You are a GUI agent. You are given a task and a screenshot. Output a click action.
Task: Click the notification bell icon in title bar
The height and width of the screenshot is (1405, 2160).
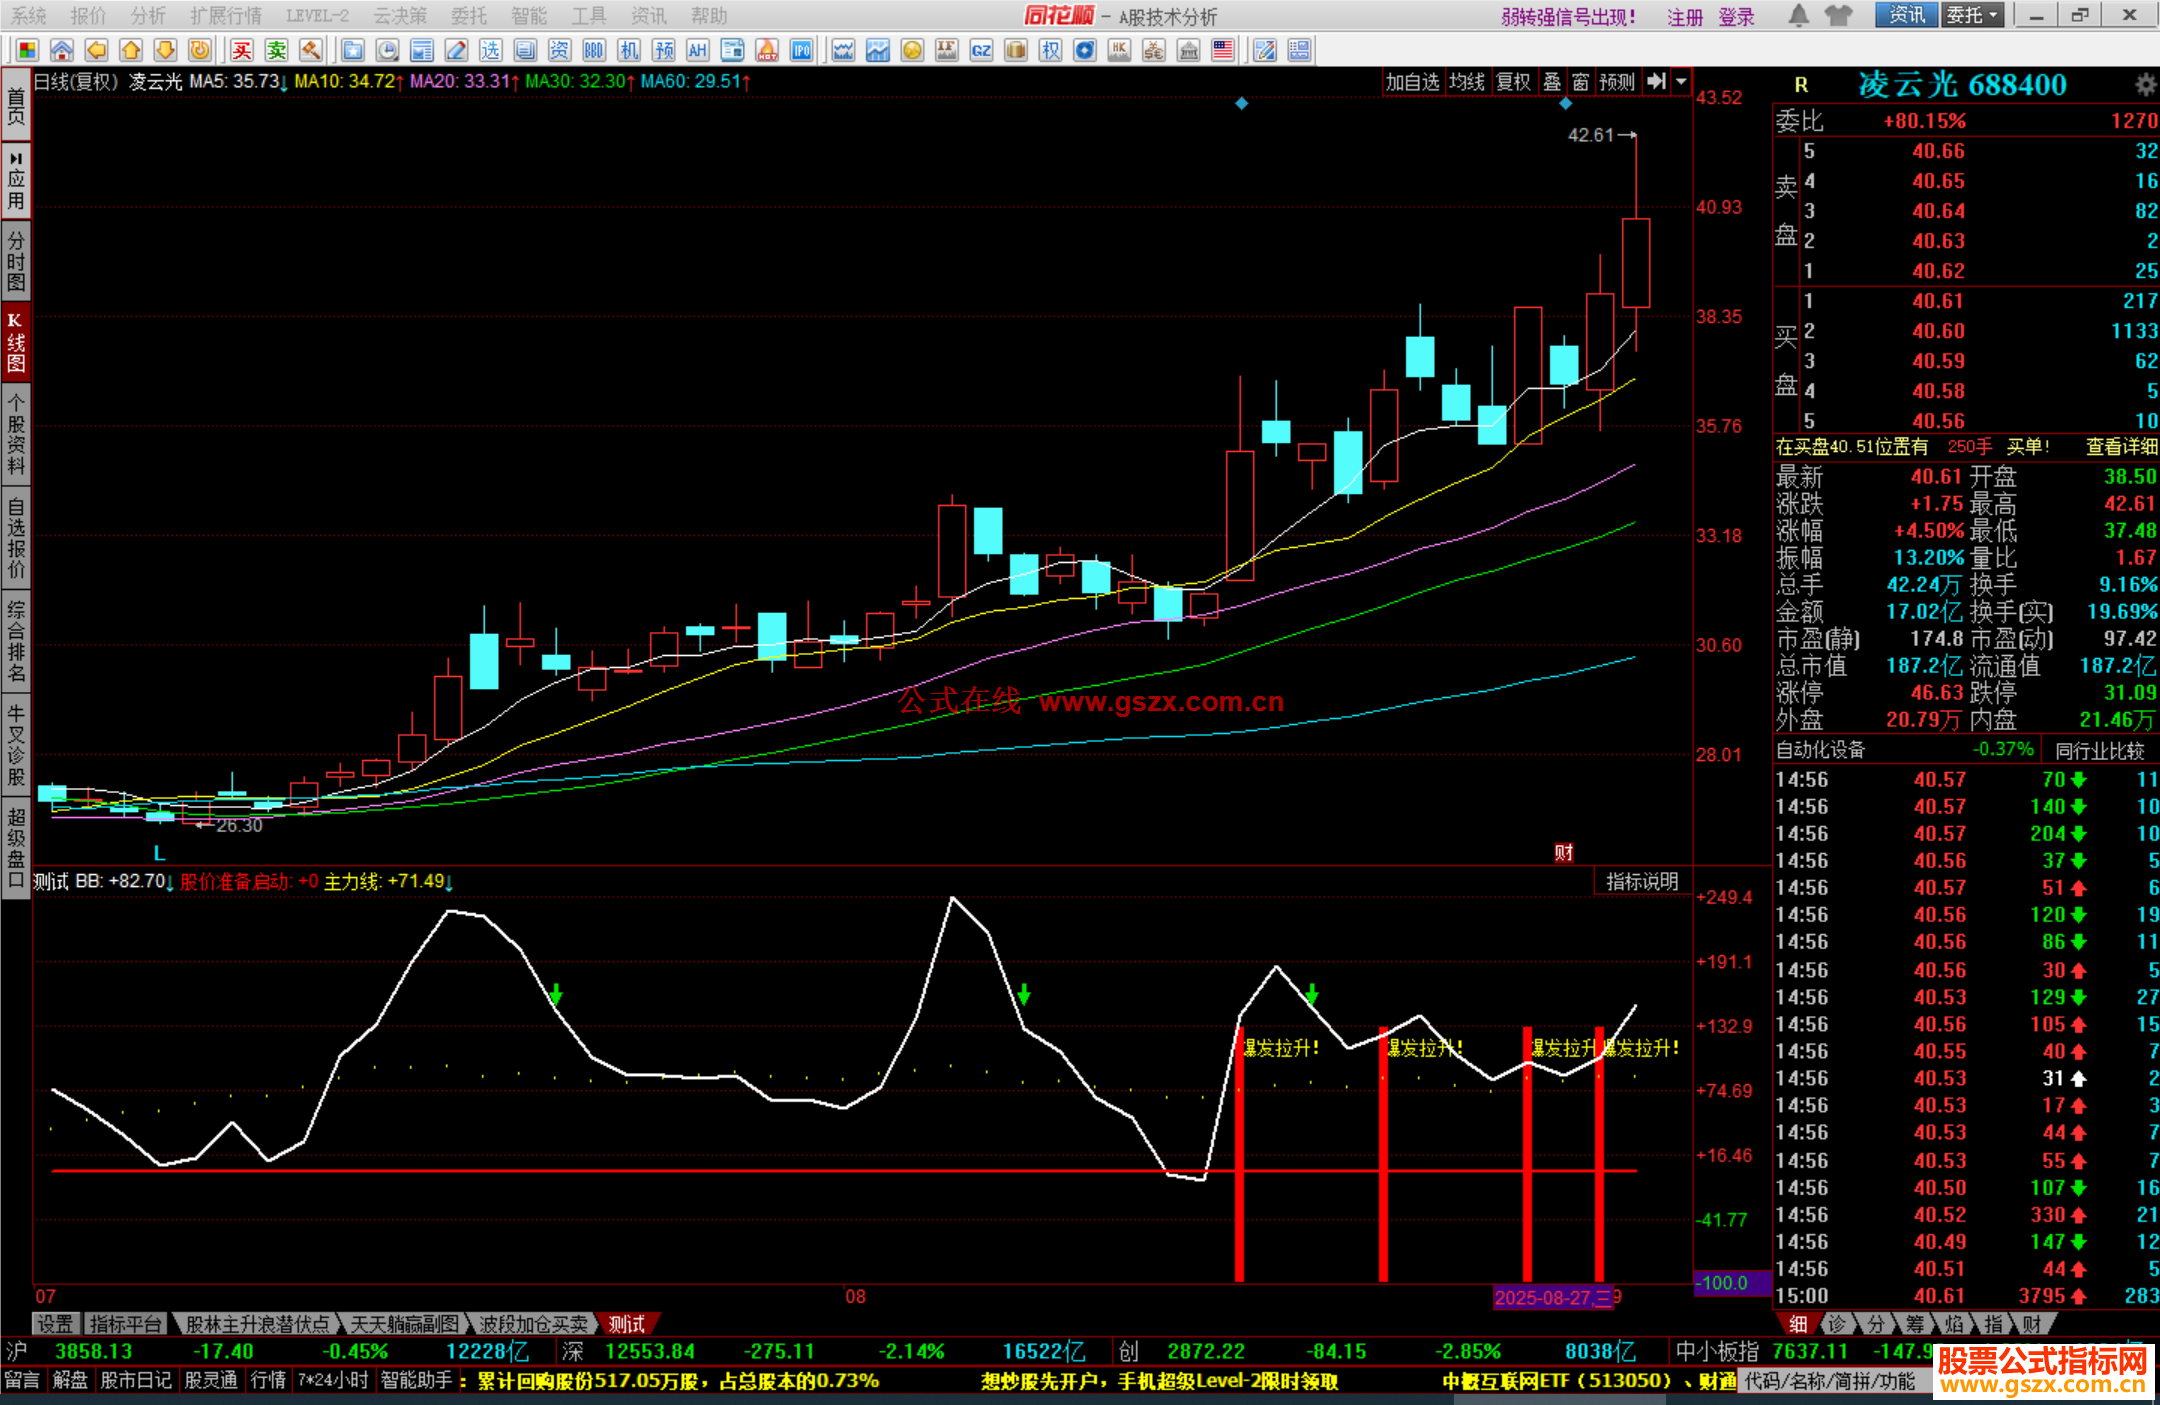pos(1798,15)
